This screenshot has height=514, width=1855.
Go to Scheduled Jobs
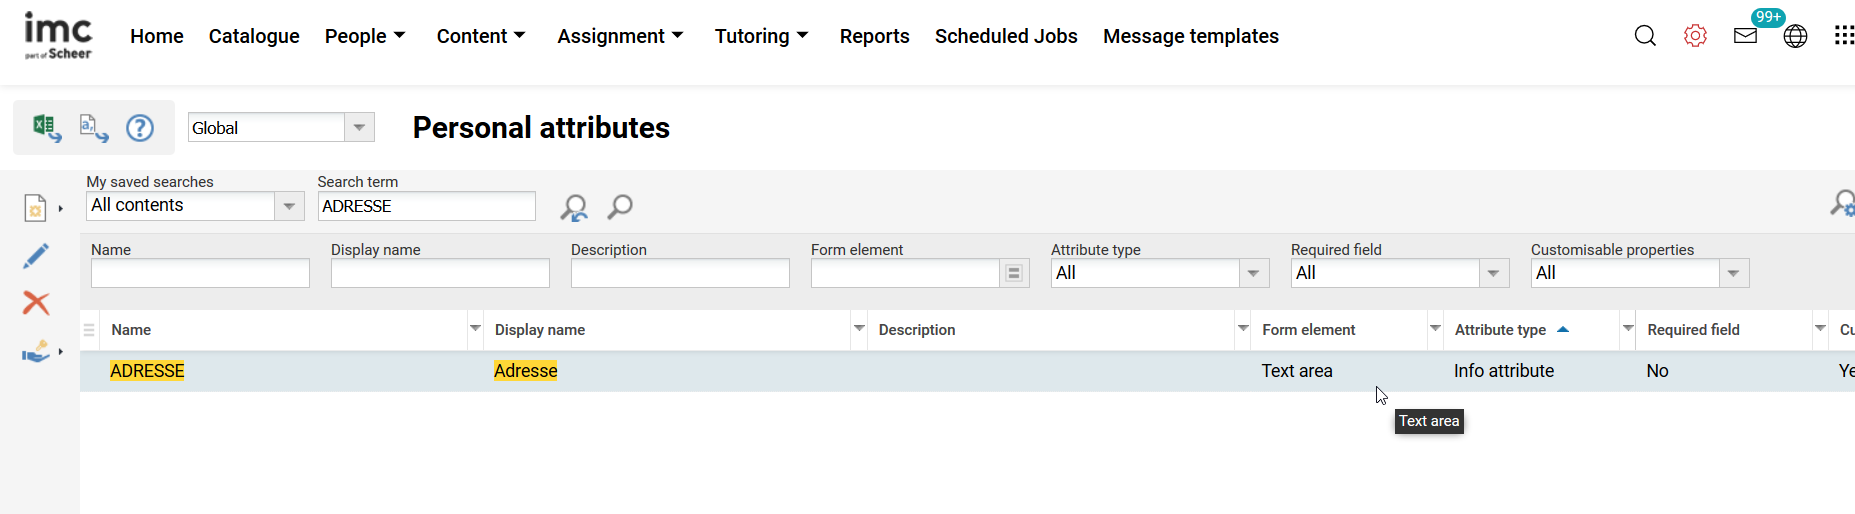[x=1006, y=36]
